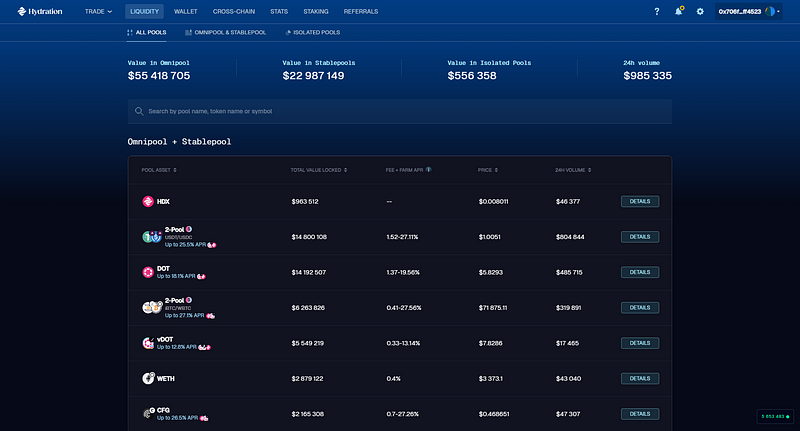Focus the pool search input field
Image resolution: width=800 pixels, height=431 pixels.
[x=399, y=111]
